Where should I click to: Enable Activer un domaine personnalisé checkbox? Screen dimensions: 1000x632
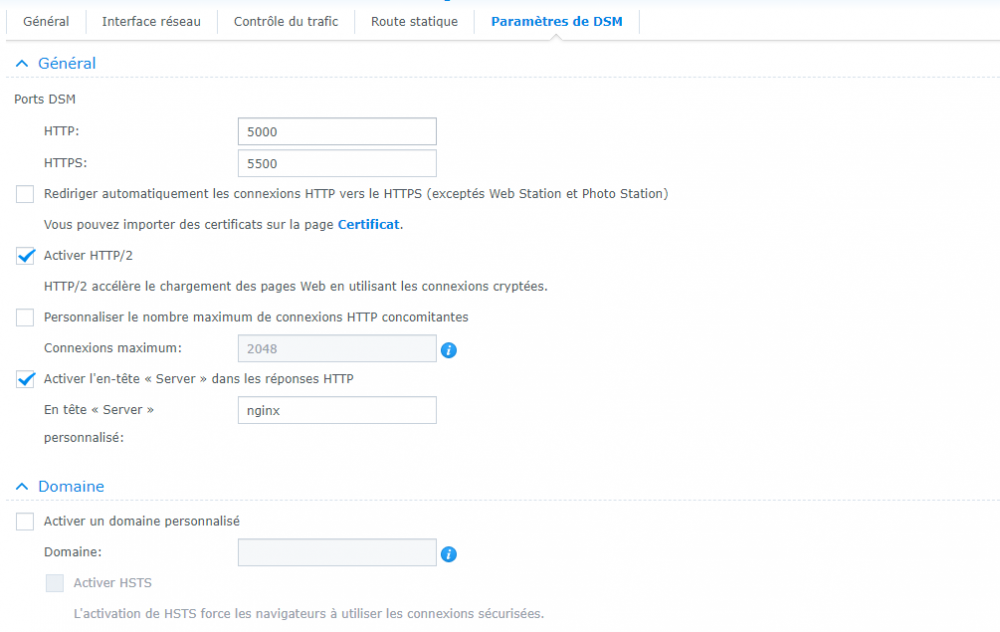25,522
